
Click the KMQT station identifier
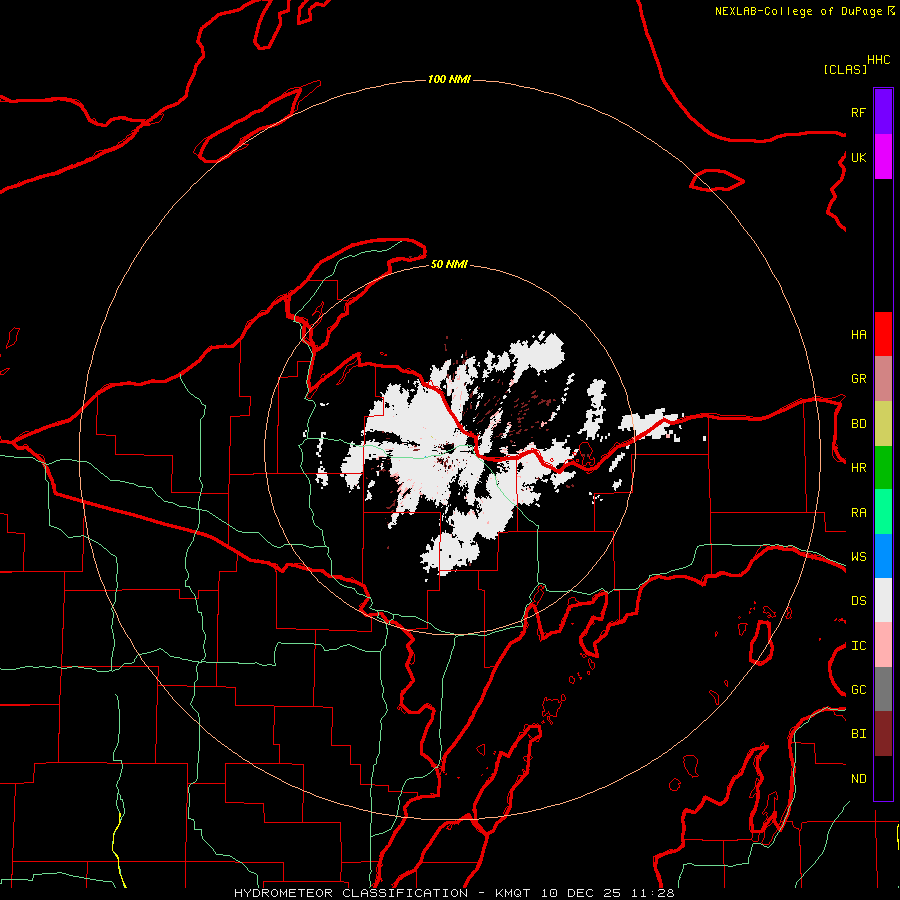click(x=513, y=893)
